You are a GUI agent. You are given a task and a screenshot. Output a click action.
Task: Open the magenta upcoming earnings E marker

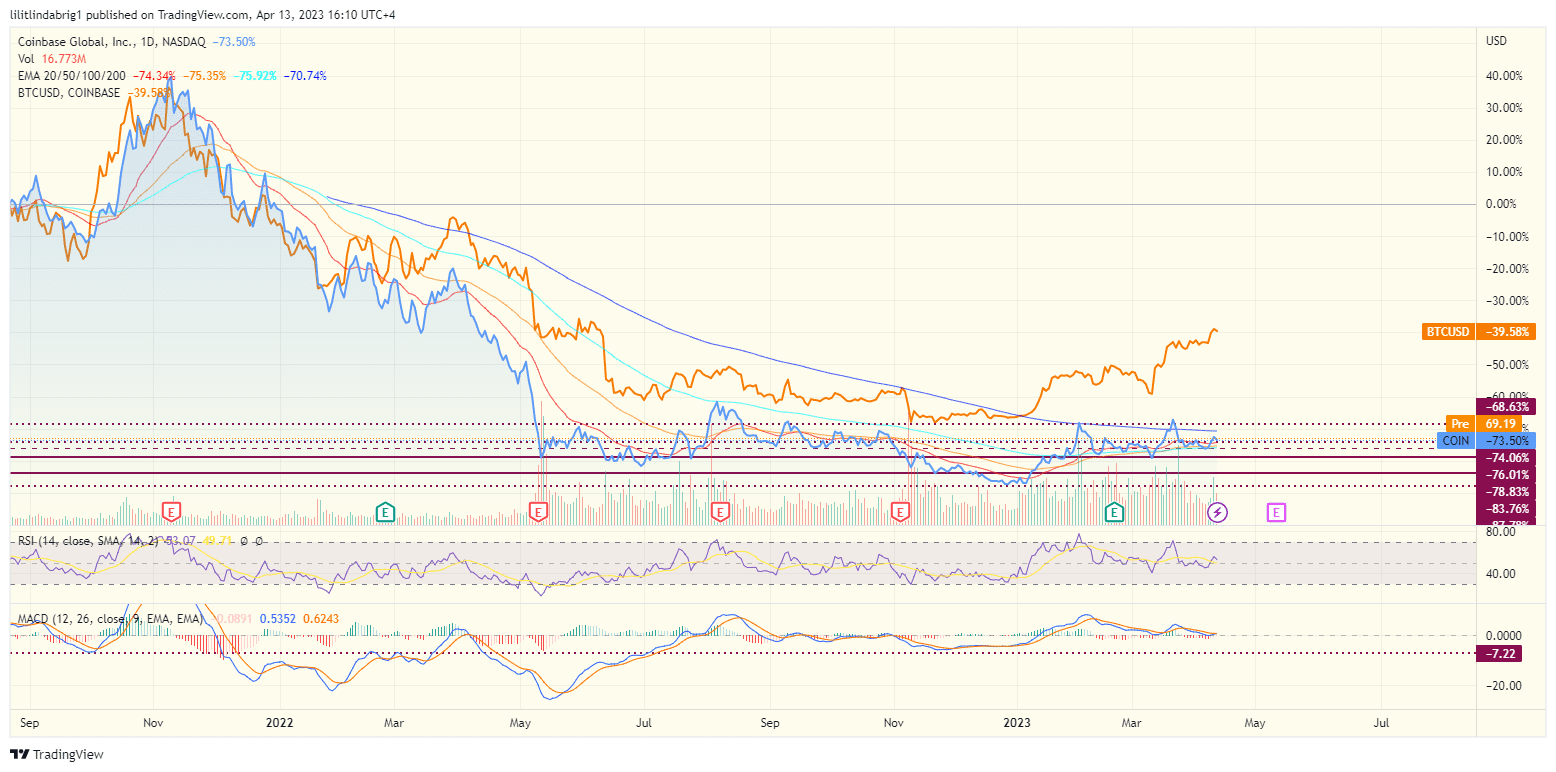[1276, 512]
